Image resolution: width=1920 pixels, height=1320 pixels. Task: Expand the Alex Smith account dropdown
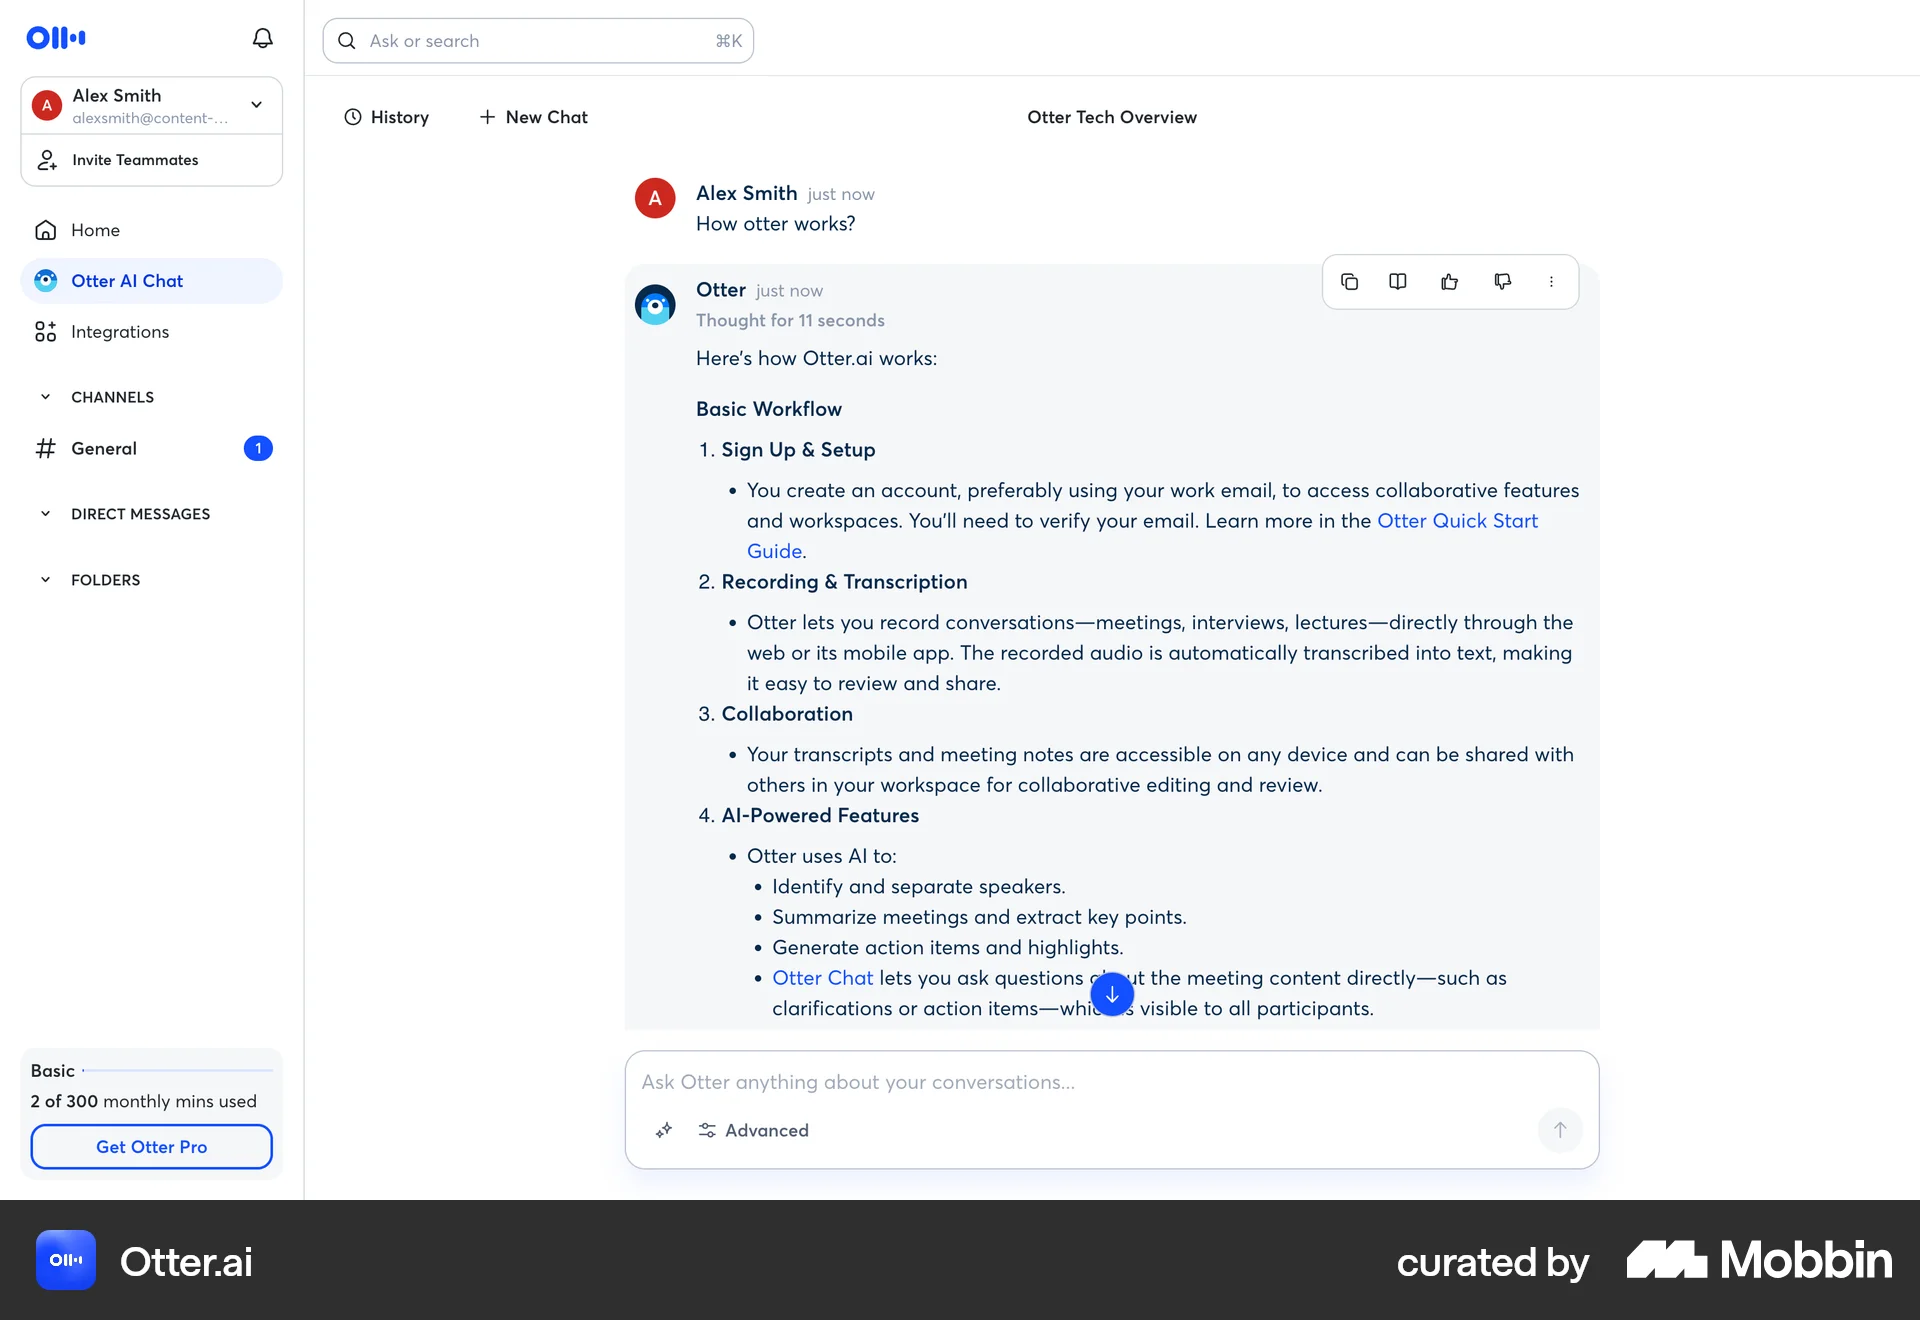click(257, 105)
